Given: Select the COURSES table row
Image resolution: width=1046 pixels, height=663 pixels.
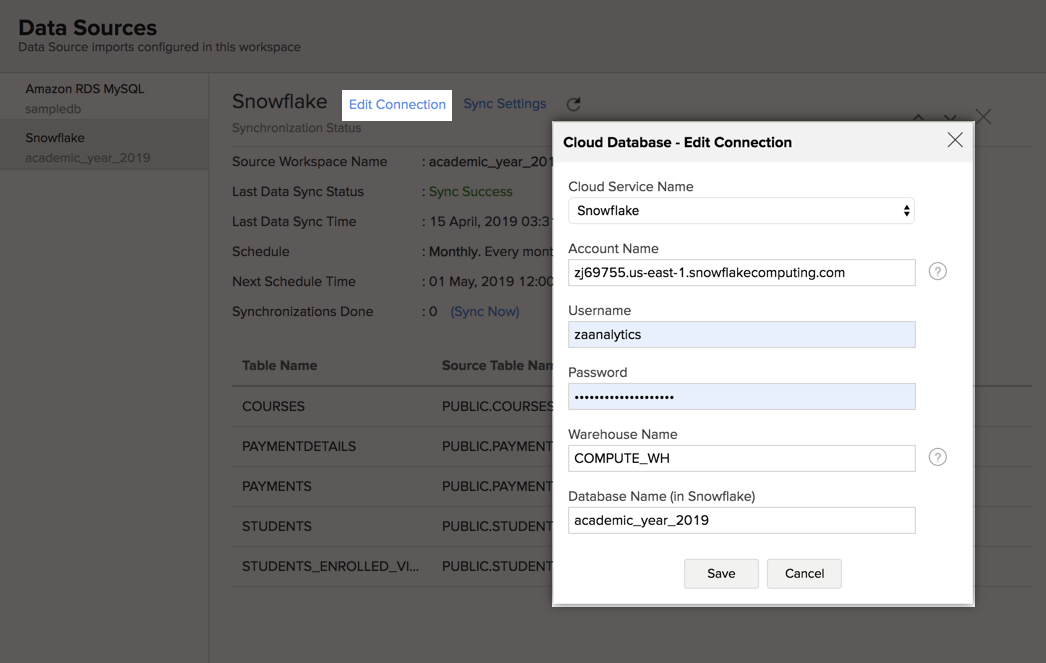Looking at the screenshot, I should pos(273,406).
